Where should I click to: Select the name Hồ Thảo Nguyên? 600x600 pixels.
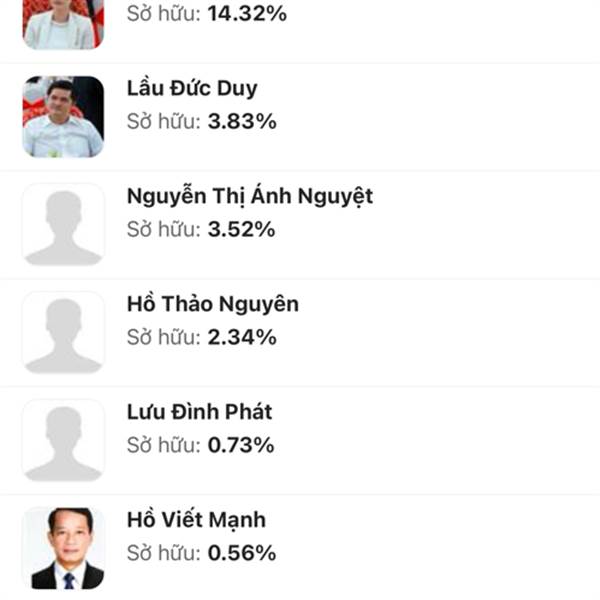(213, 304)
